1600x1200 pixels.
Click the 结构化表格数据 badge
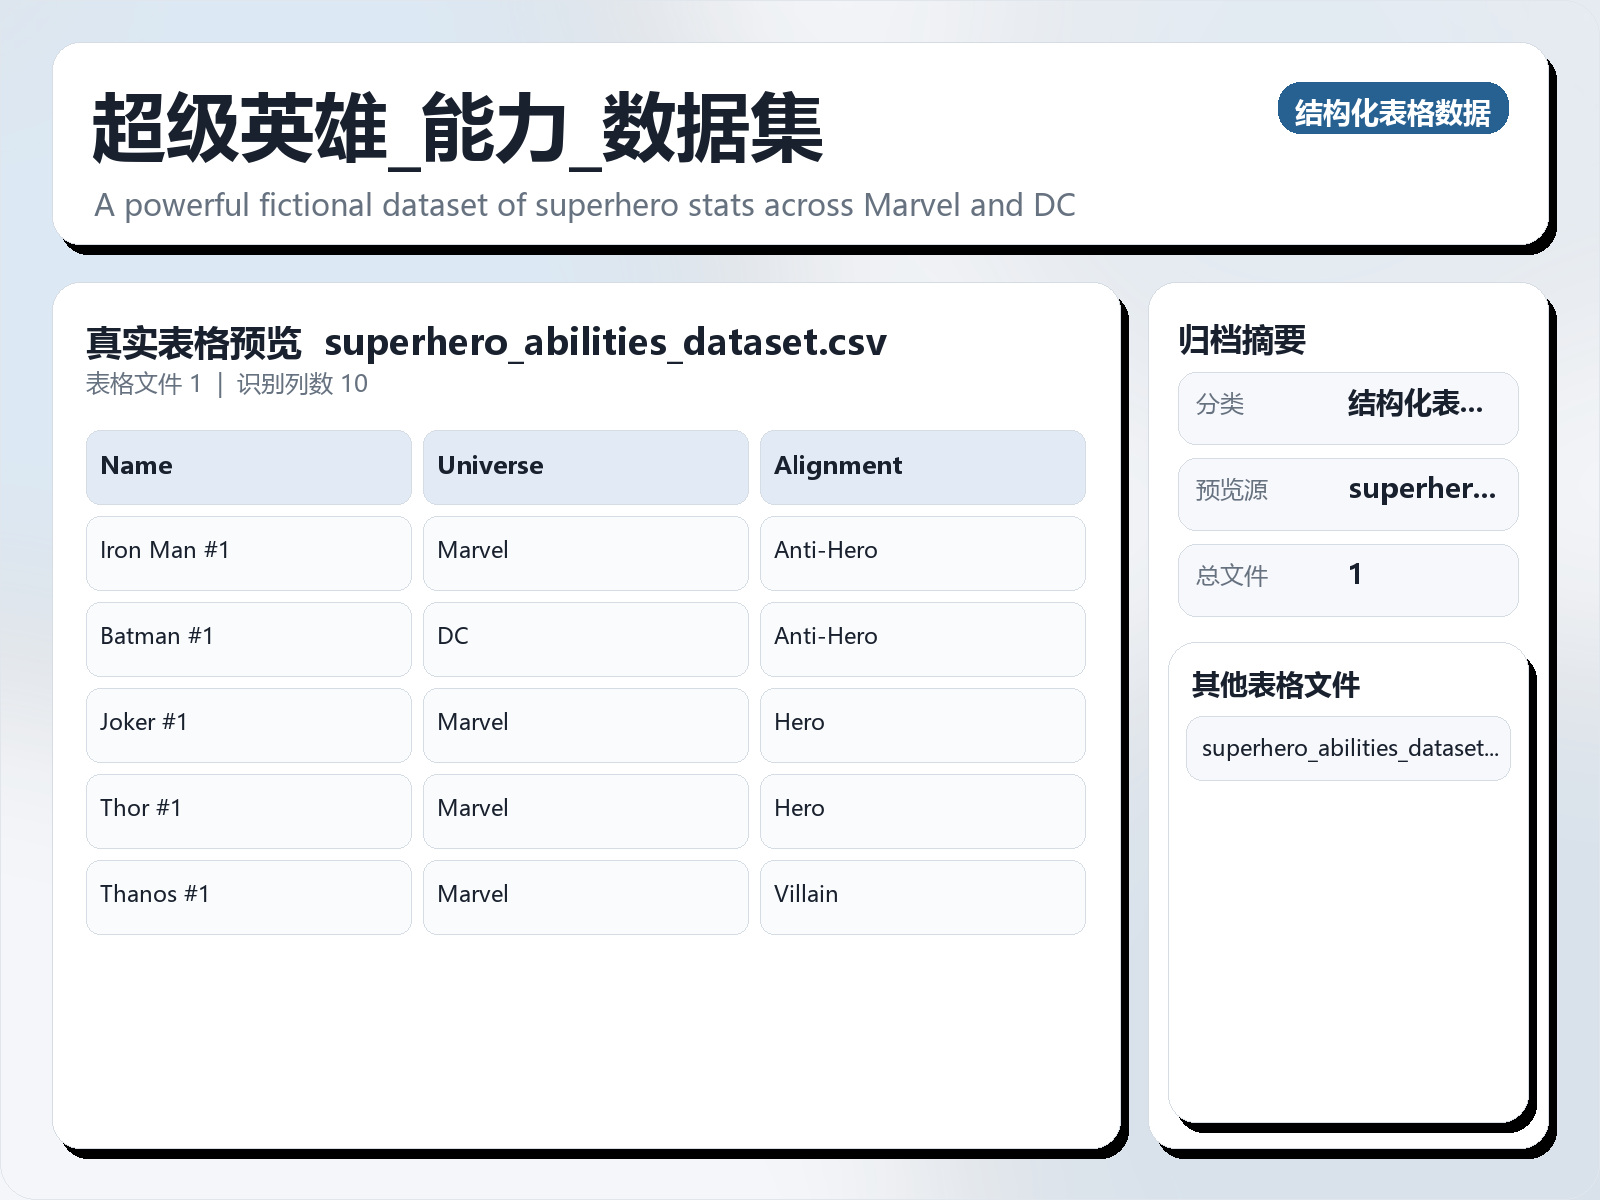(1394, 111)
